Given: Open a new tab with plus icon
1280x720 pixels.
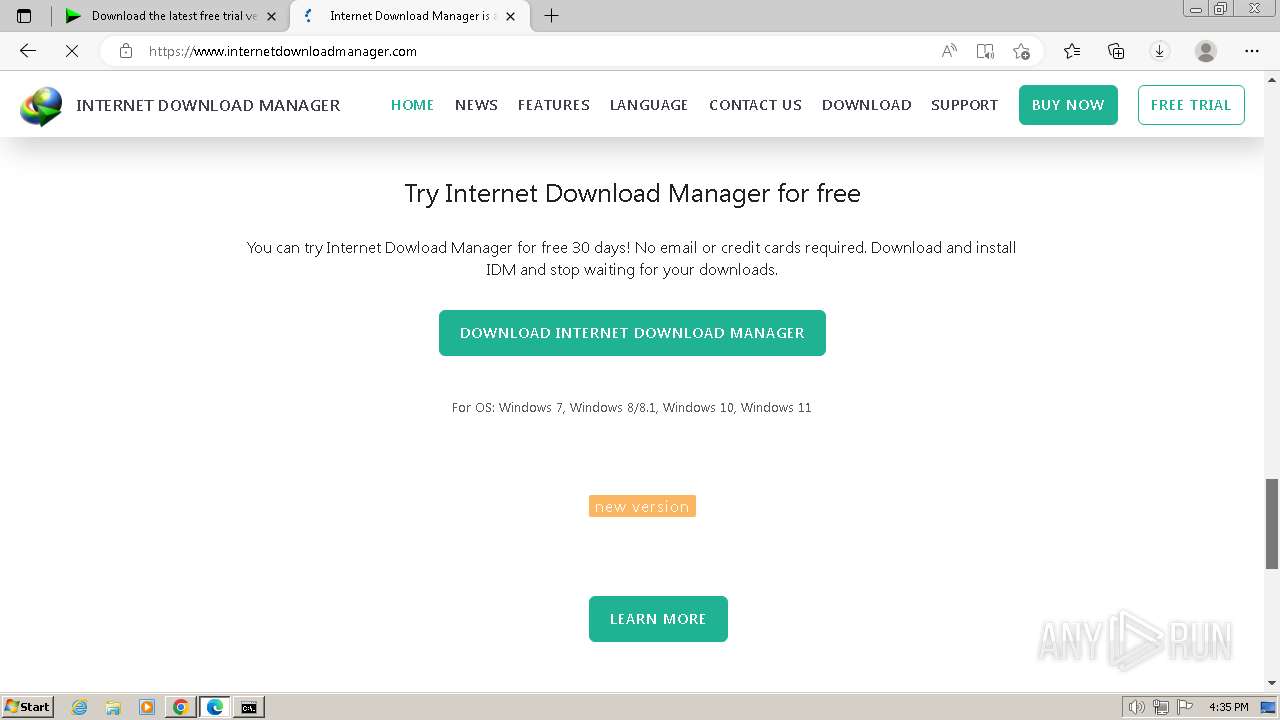Looking at the screenshot, I should click(551, 16).
